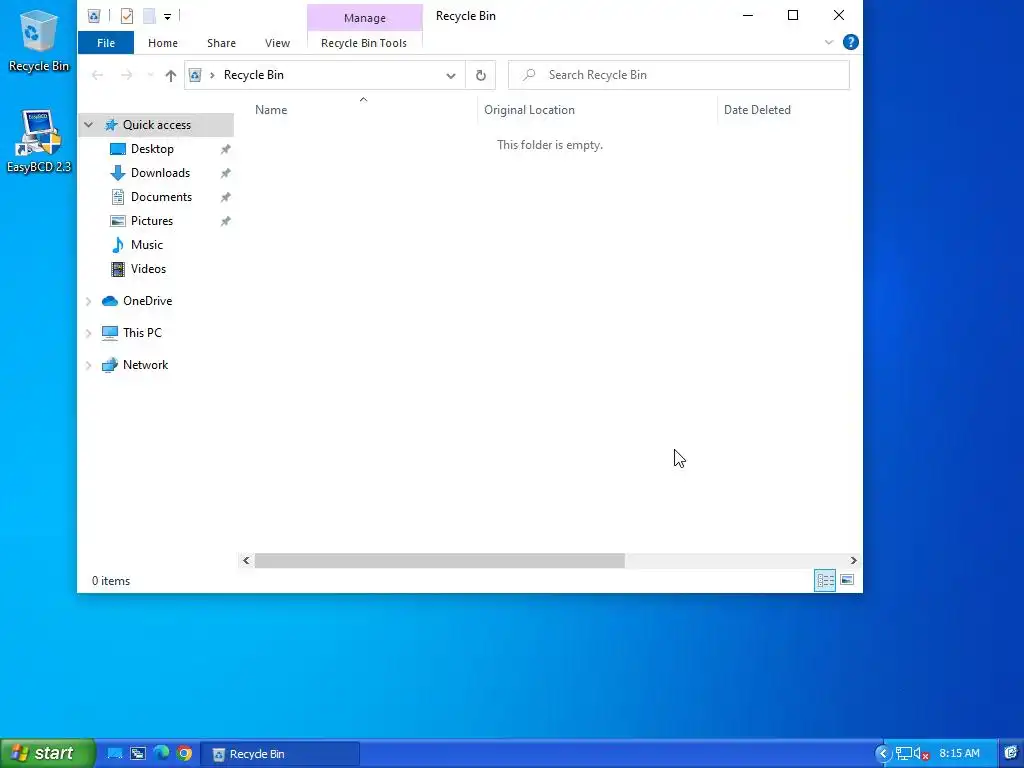Click the muted volume tray icon
Image resolution: width=1024 pixels, height=768 pixels.
point(921,754)
